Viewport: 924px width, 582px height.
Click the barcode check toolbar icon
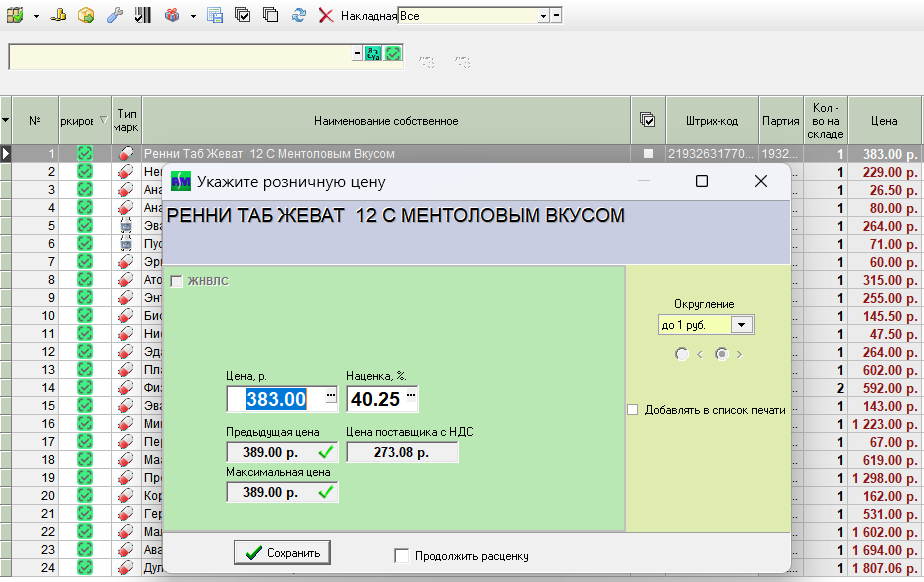pos(143,15)
